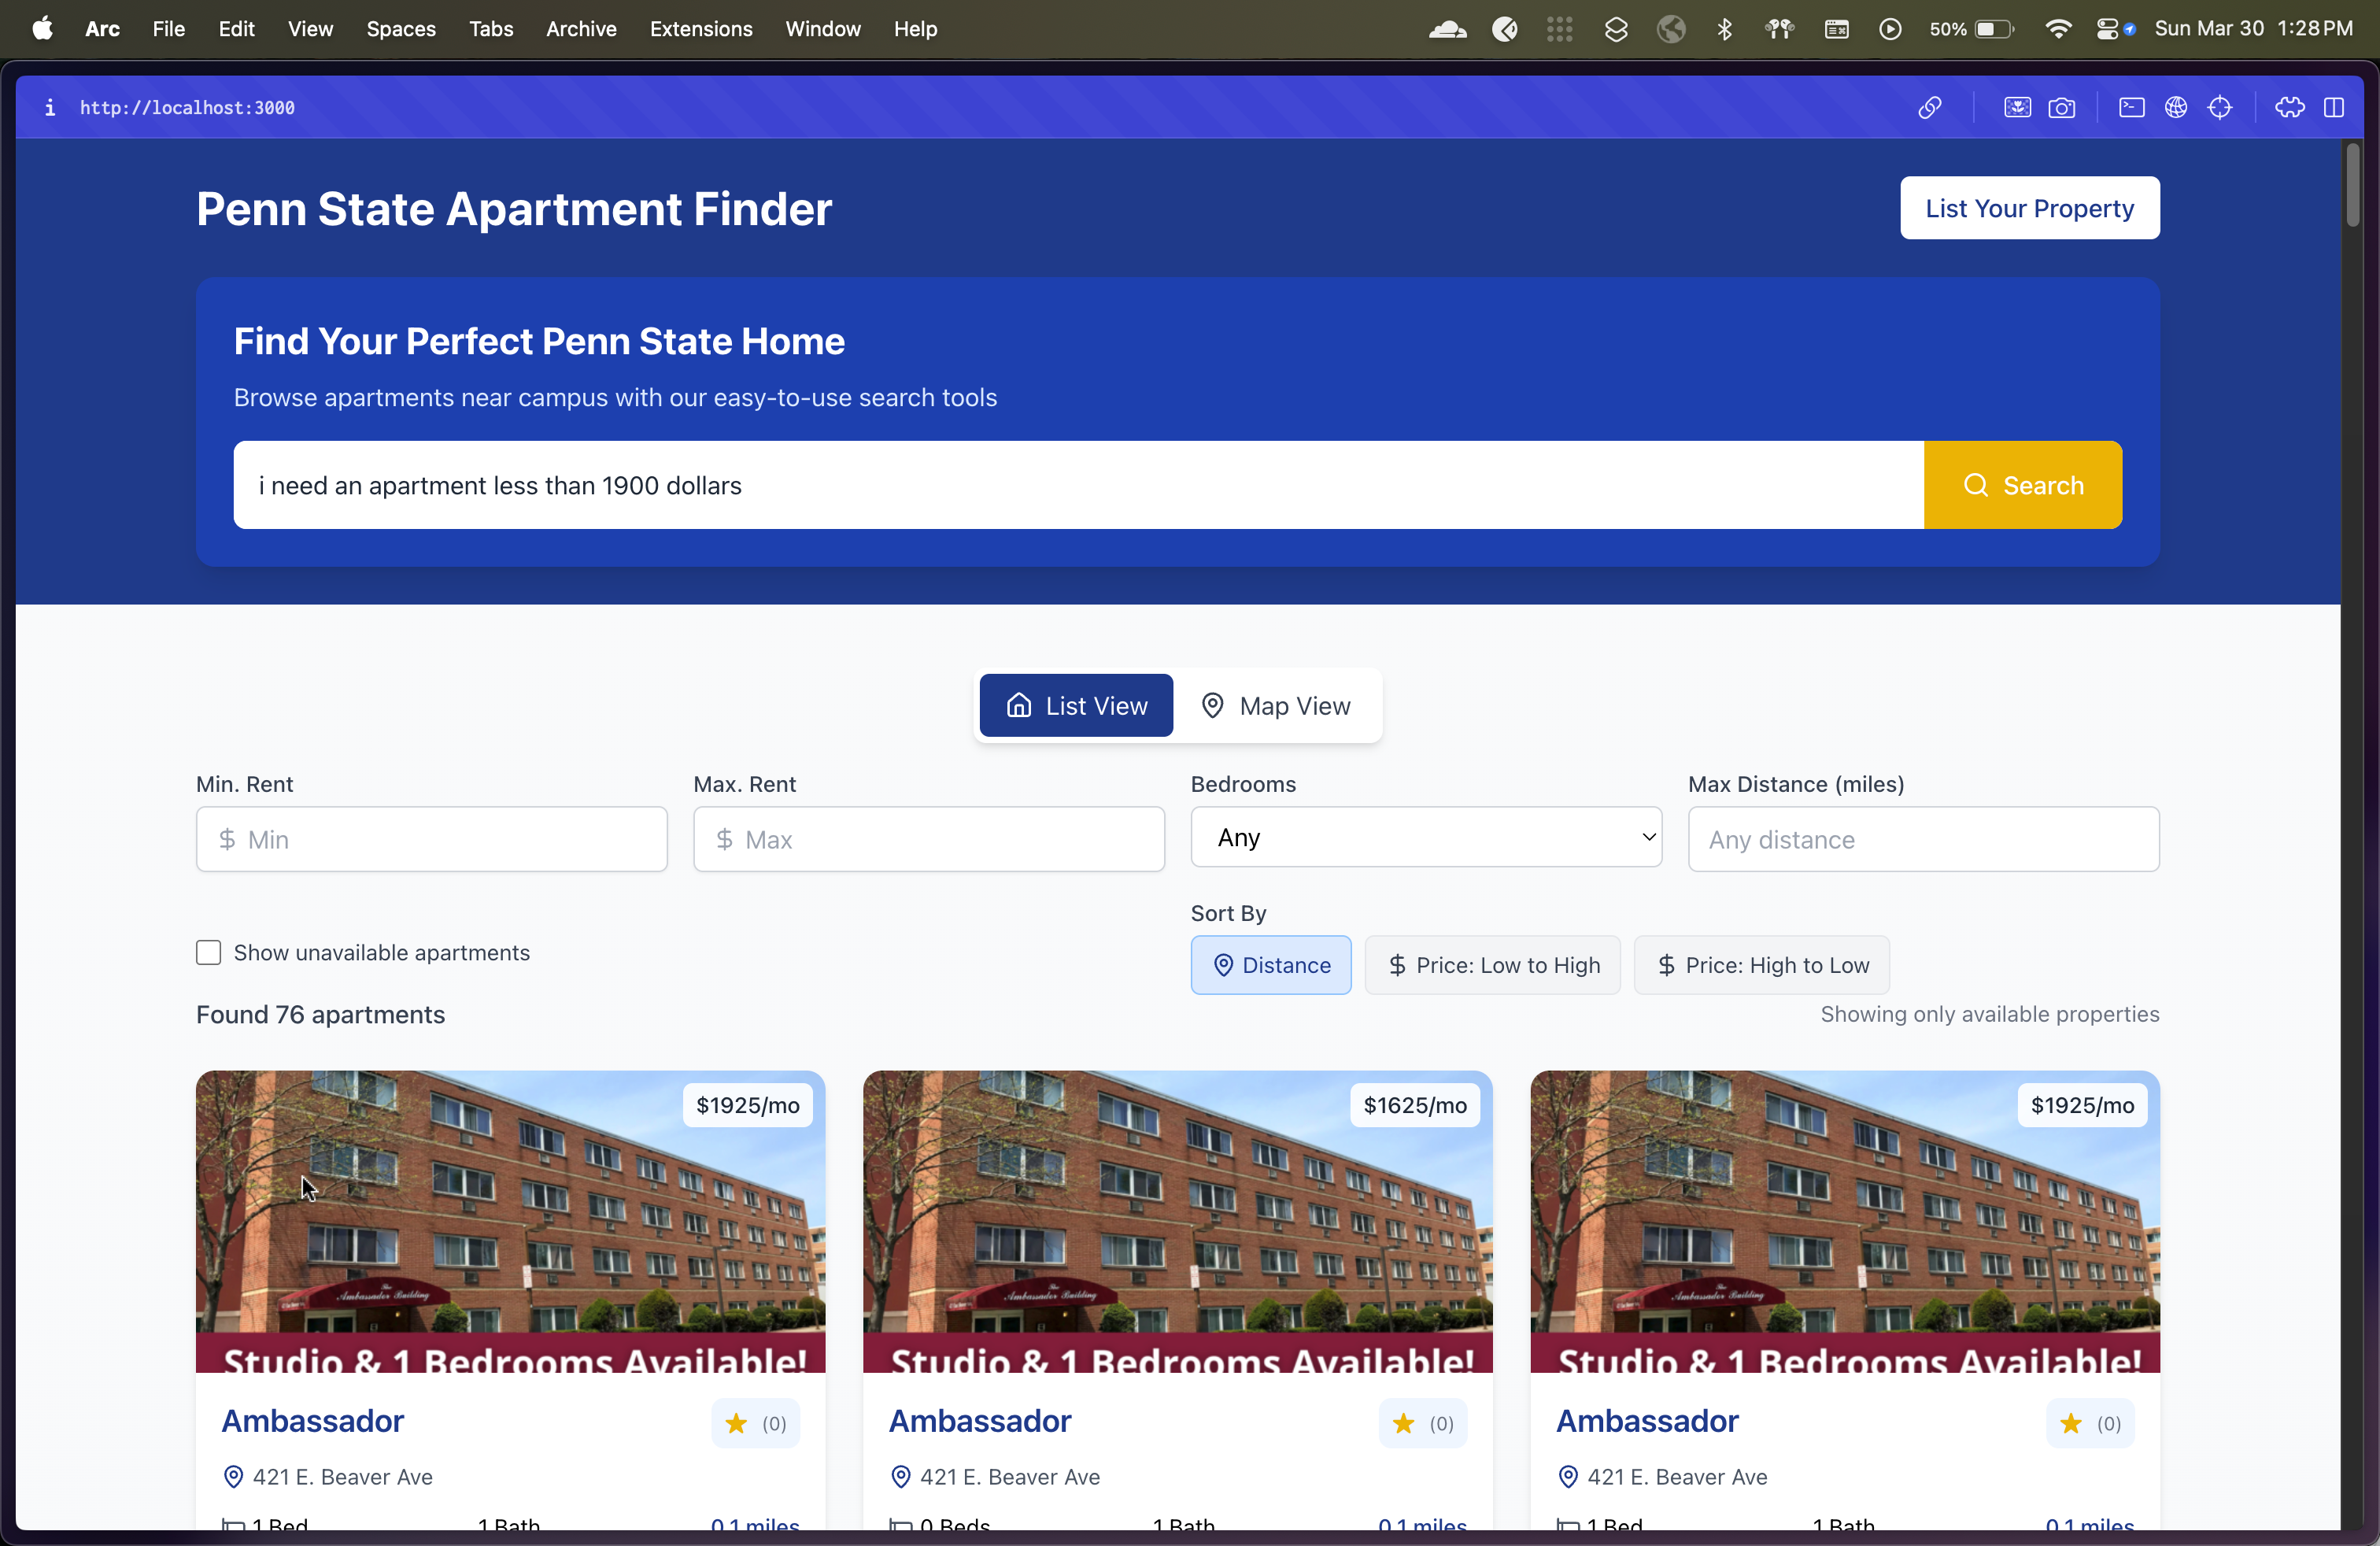This screenshot has height=1546, width=2380.
Task: Click the globe network icon
Action: 2176,107
